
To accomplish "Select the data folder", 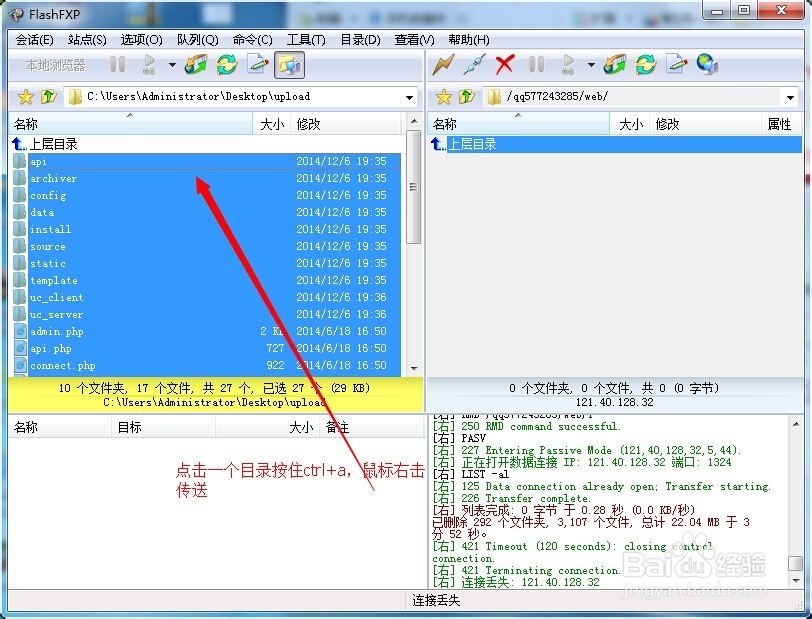I will (205, 212).
